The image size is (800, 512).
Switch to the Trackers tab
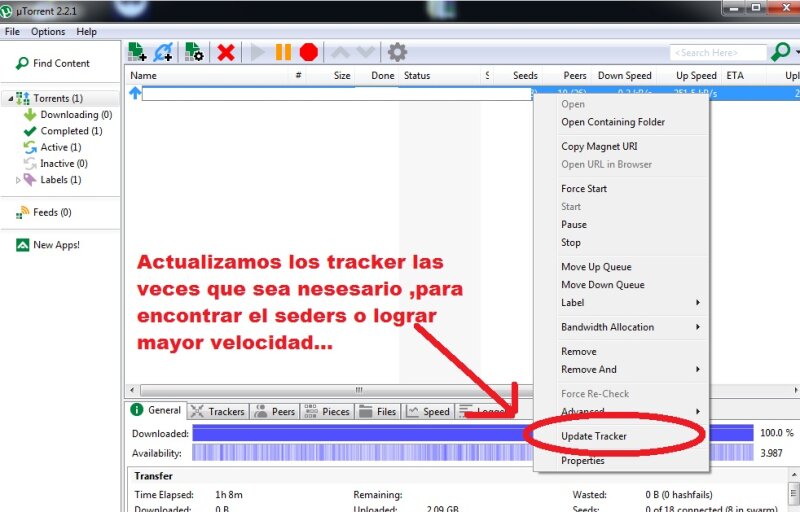tap(218, 411)
